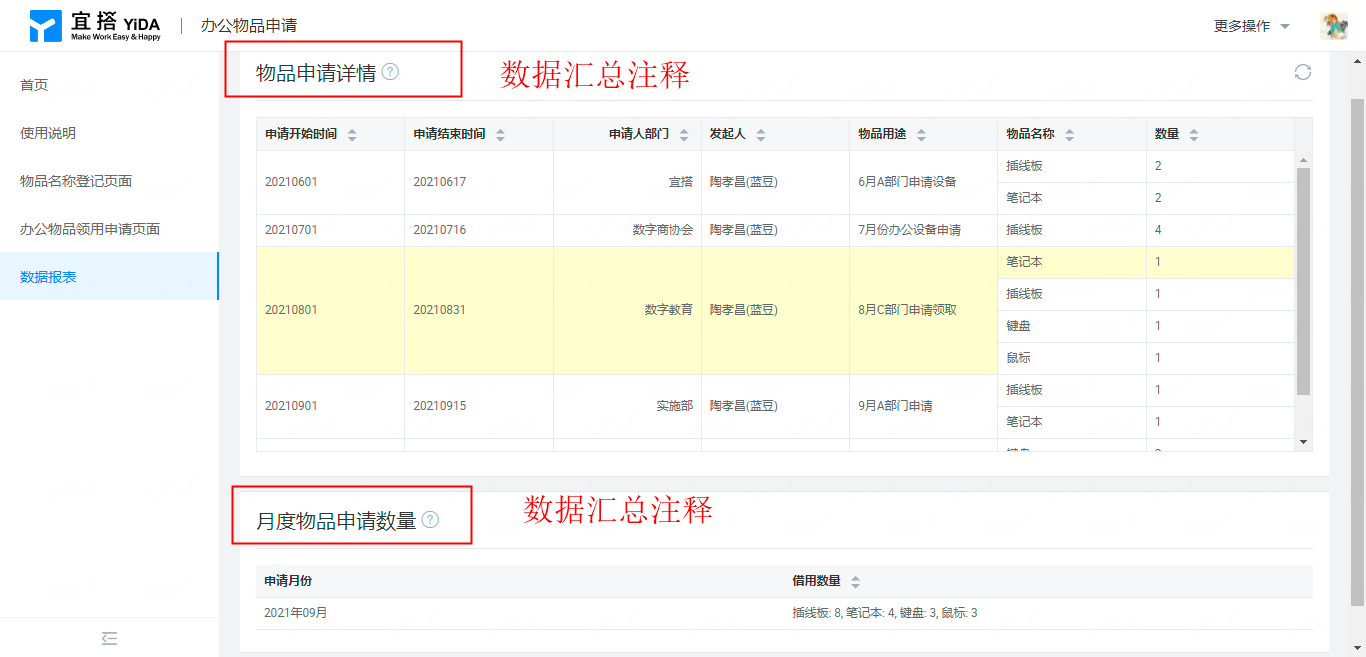1366x657 pixels.
Task: Sort by 发起人 column
Action: coord(761,135)
